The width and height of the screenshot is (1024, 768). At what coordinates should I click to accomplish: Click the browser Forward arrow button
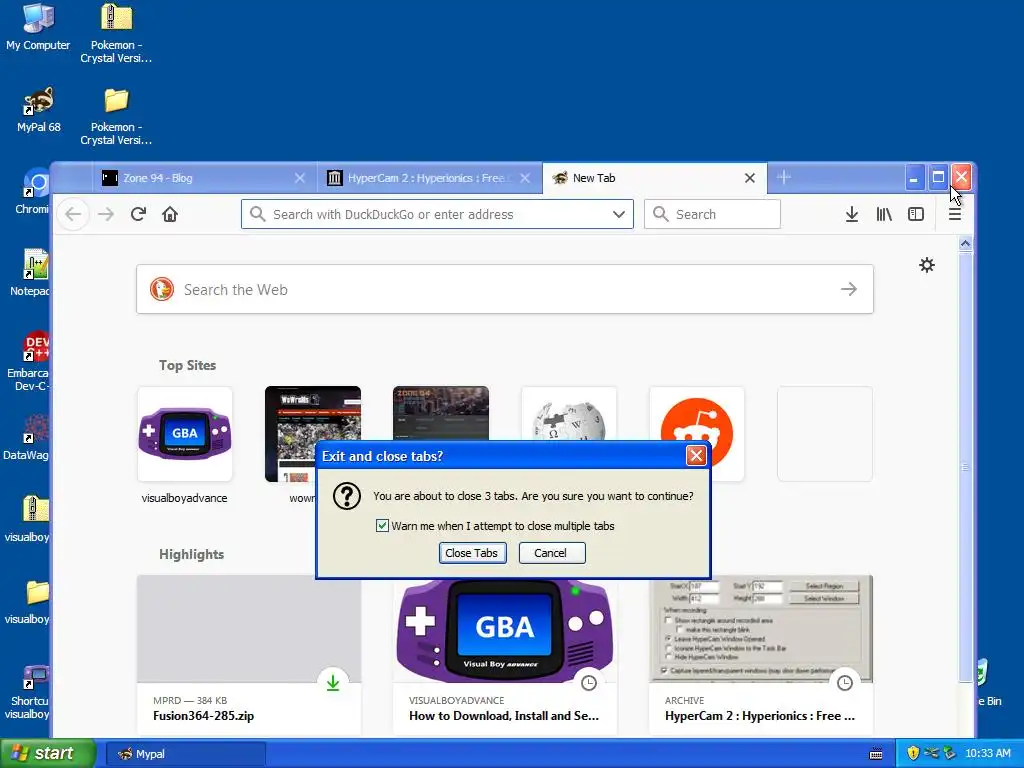click(x=106, y=214)
